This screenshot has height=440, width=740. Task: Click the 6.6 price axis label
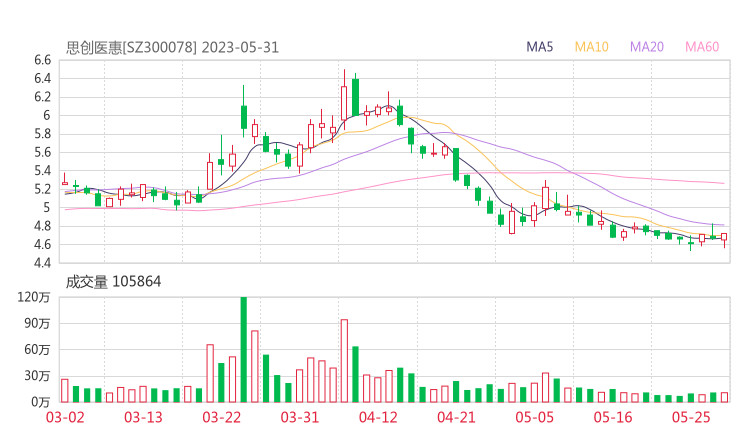pos(42,60)
